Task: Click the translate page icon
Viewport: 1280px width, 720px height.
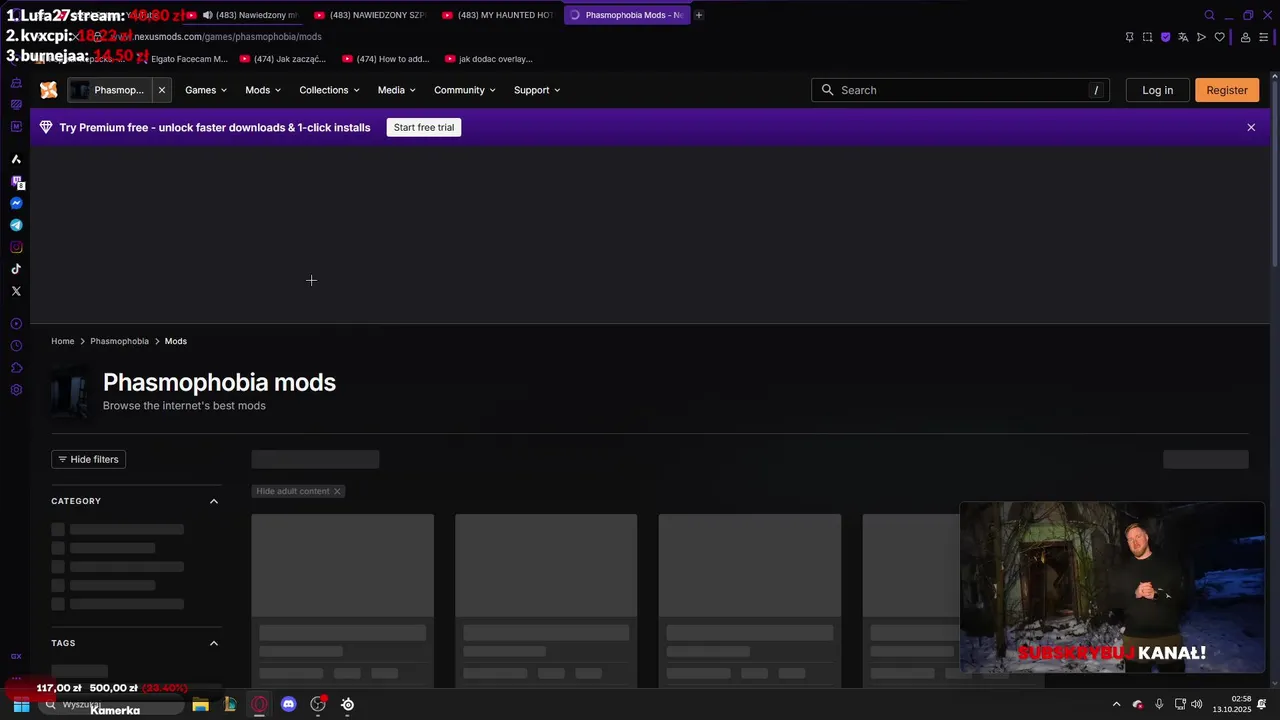Action: point(1183,37)
